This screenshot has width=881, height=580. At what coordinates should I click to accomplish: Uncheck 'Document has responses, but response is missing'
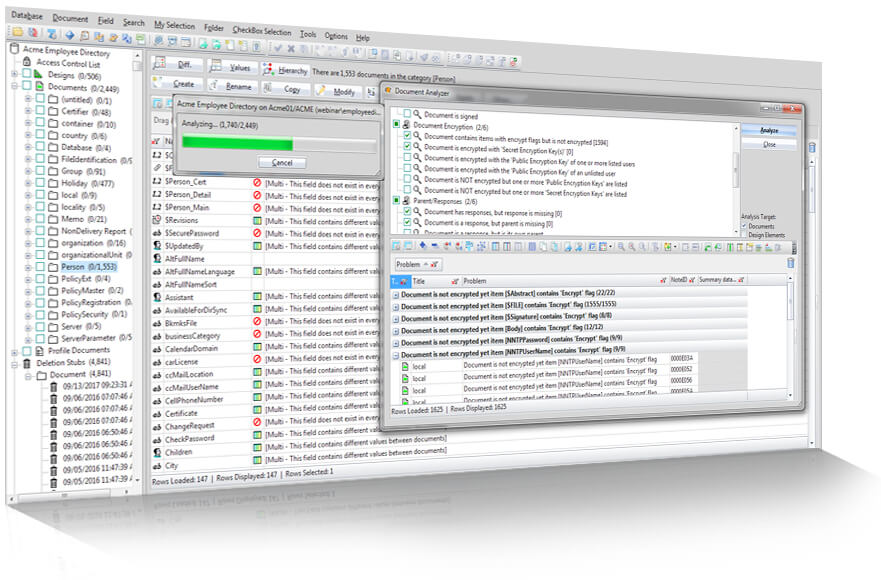(x=407, y=211)
